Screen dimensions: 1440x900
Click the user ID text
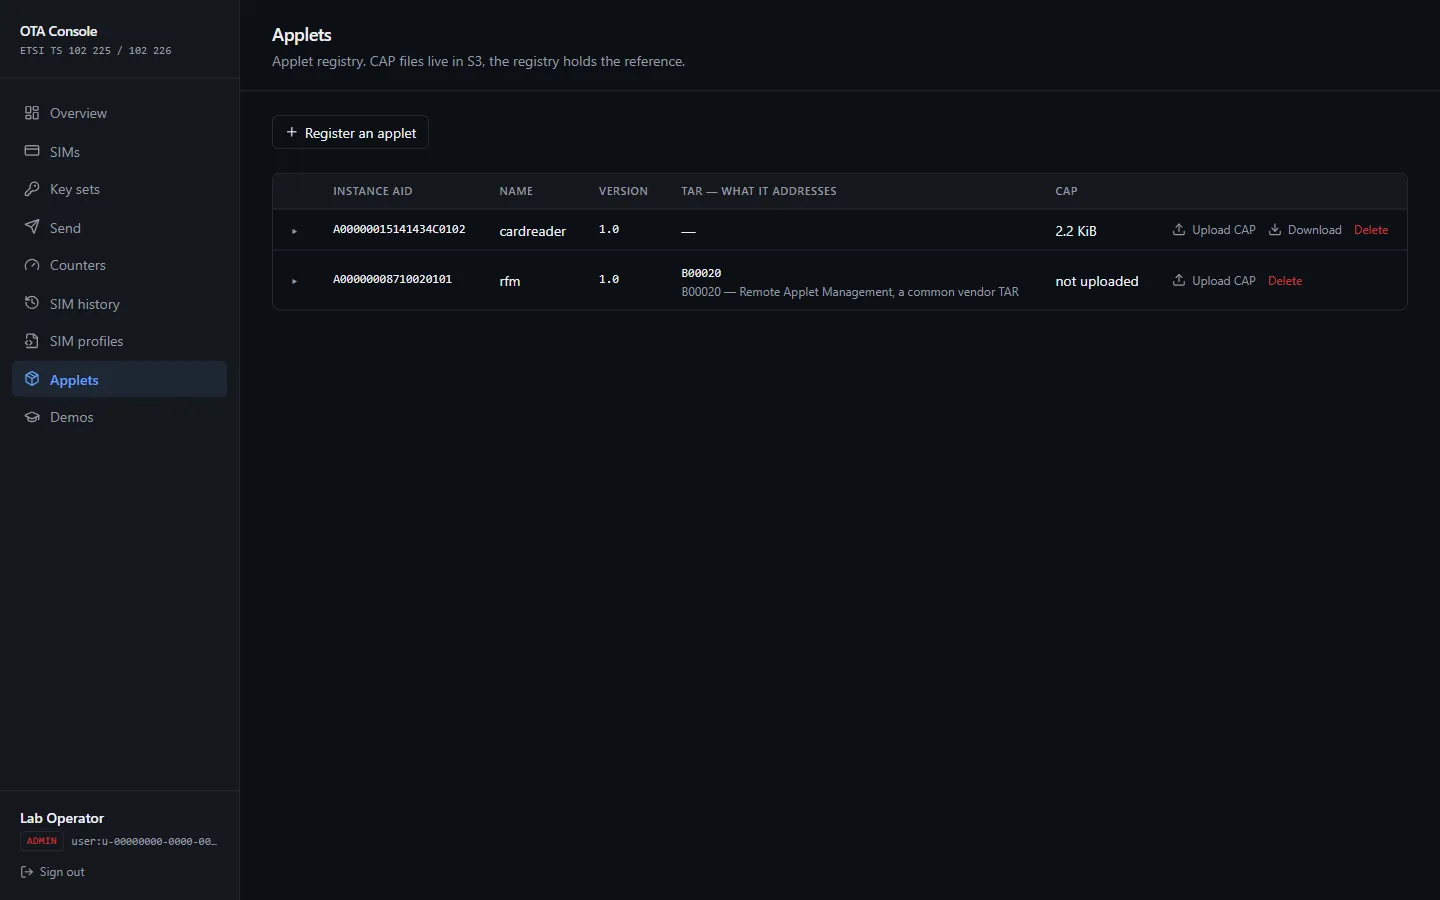pyautogui.click(x=144, y=841)
